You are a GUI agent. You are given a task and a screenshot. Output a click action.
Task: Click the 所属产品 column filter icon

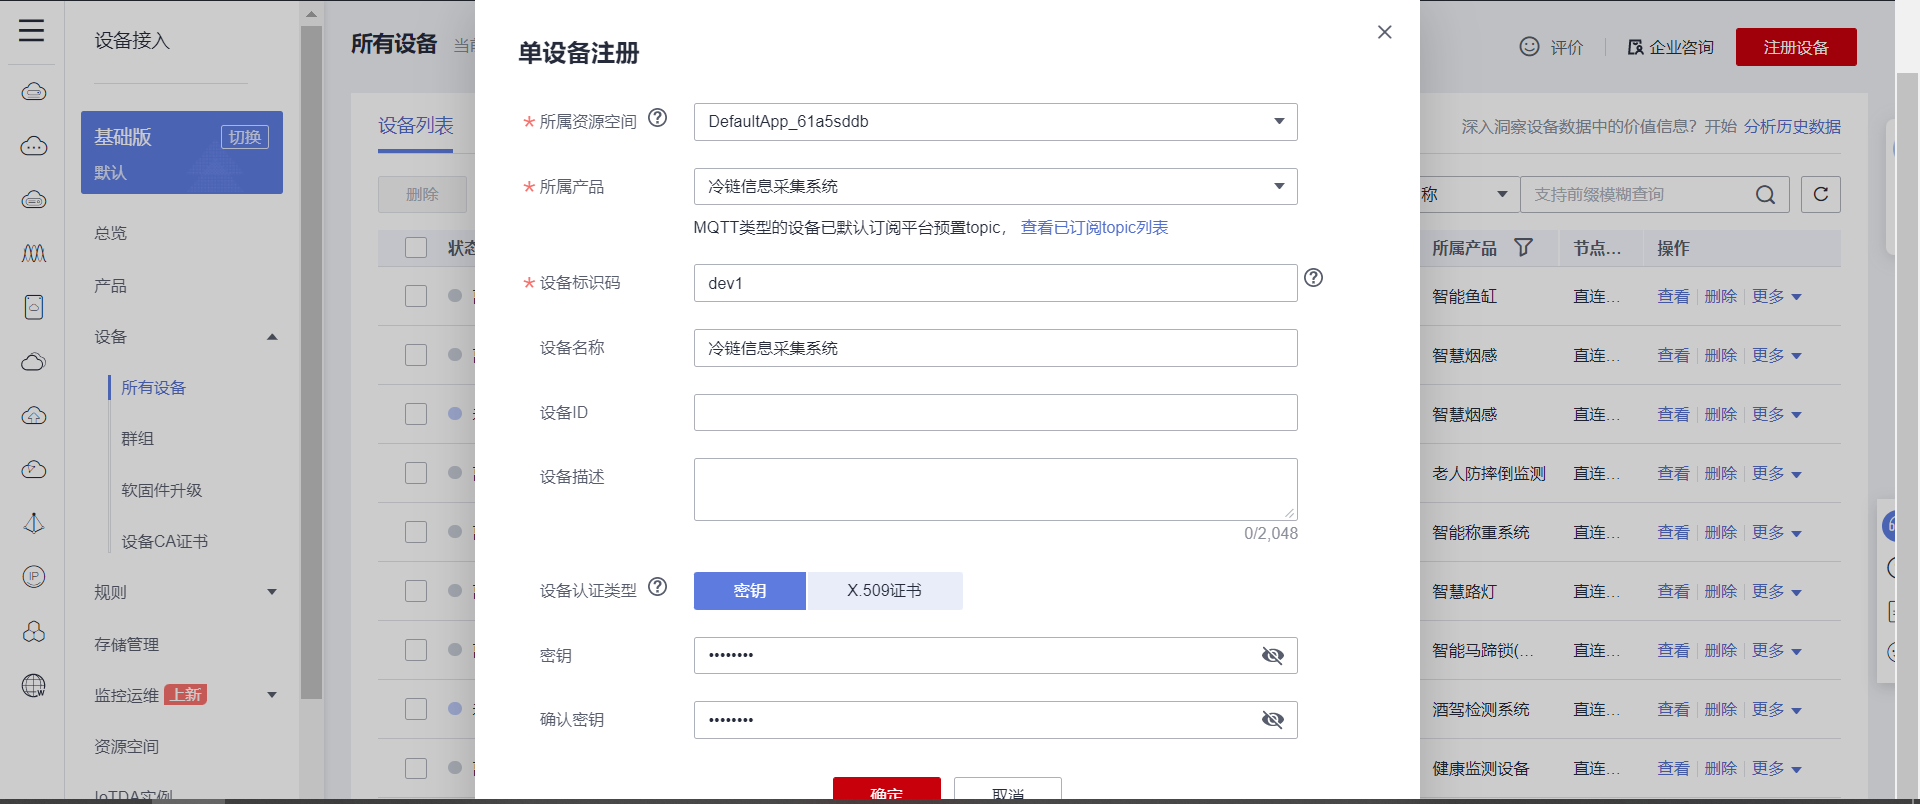[1523, 247]
